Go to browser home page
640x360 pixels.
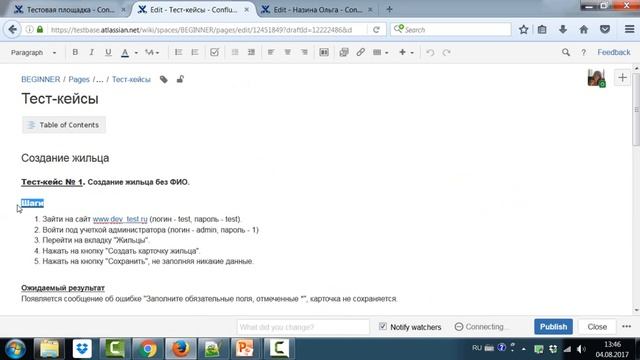tap(584, 29)
